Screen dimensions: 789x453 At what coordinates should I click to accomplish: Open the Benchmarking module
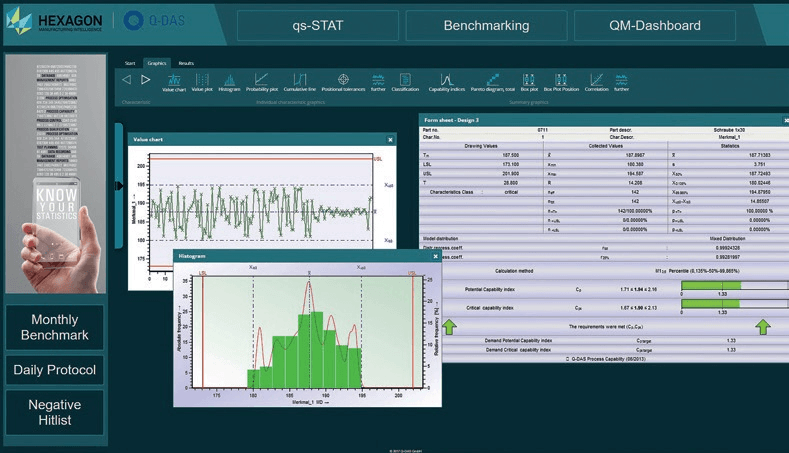coord(486,25)
